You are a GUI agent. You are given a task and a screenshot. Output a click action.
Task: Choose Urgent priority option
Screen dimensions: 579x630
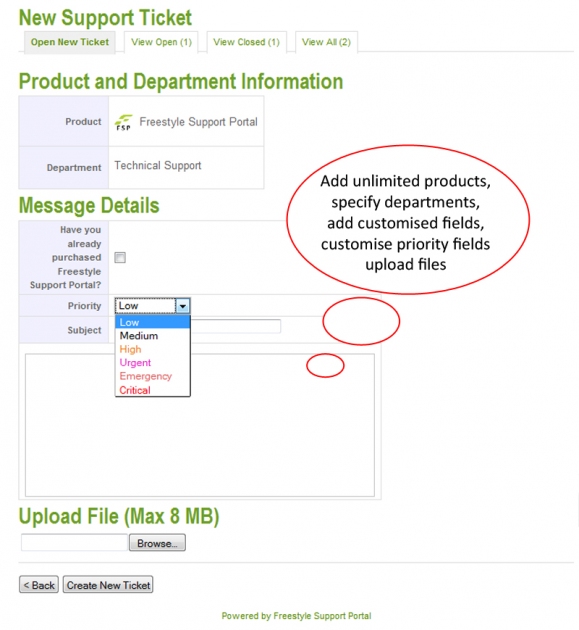[x=152, y=363]
